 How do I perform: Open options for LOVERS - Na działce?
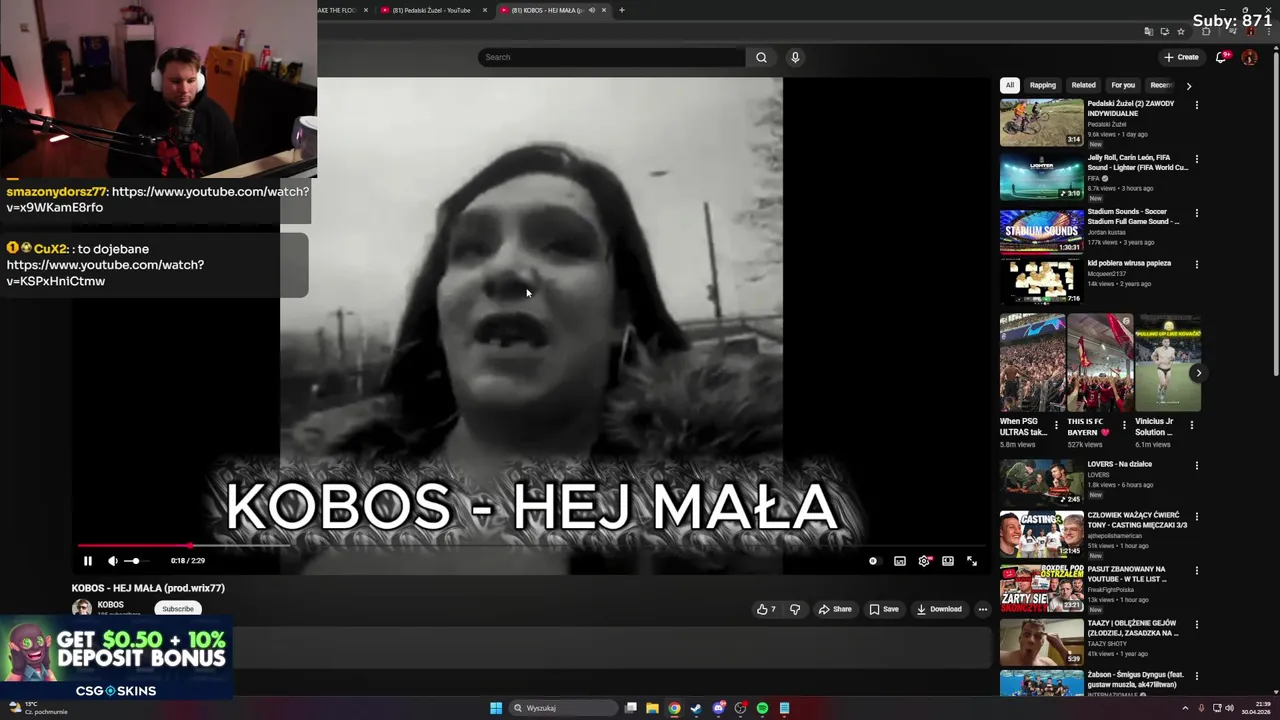coord(1196,466)
